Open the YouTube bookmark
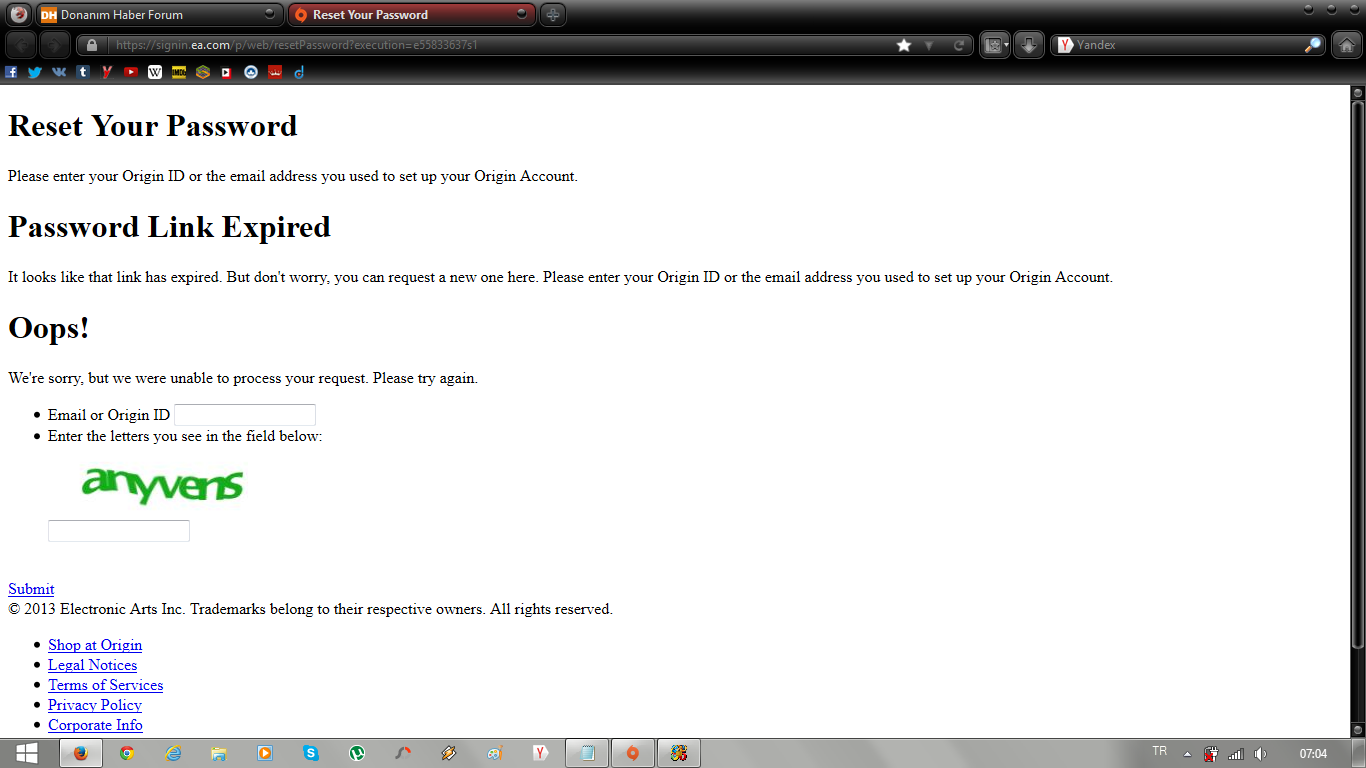The width and height of the screenshot is (1366, 768). [131, 72]
